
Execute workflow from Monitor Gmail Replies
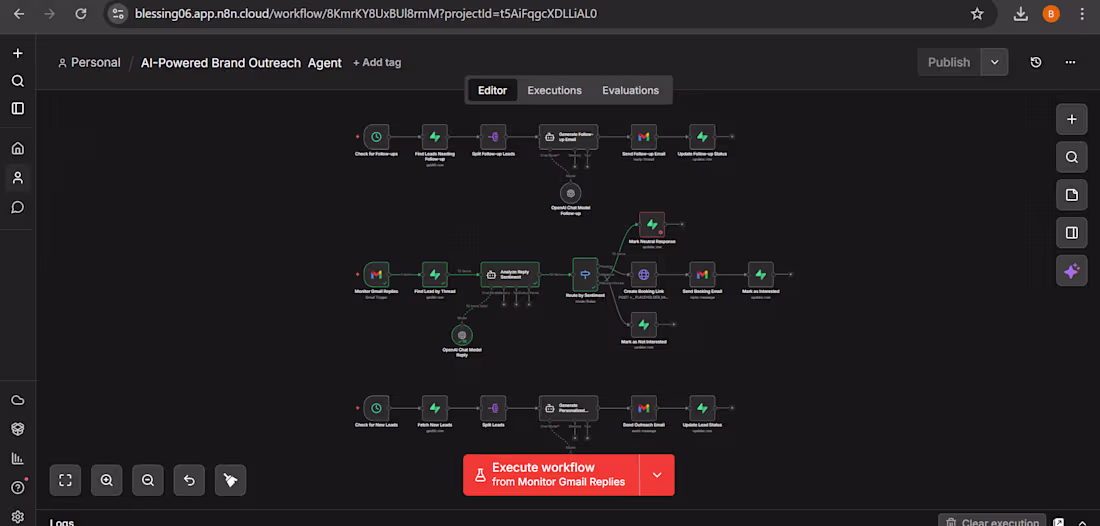coord(551,475)
